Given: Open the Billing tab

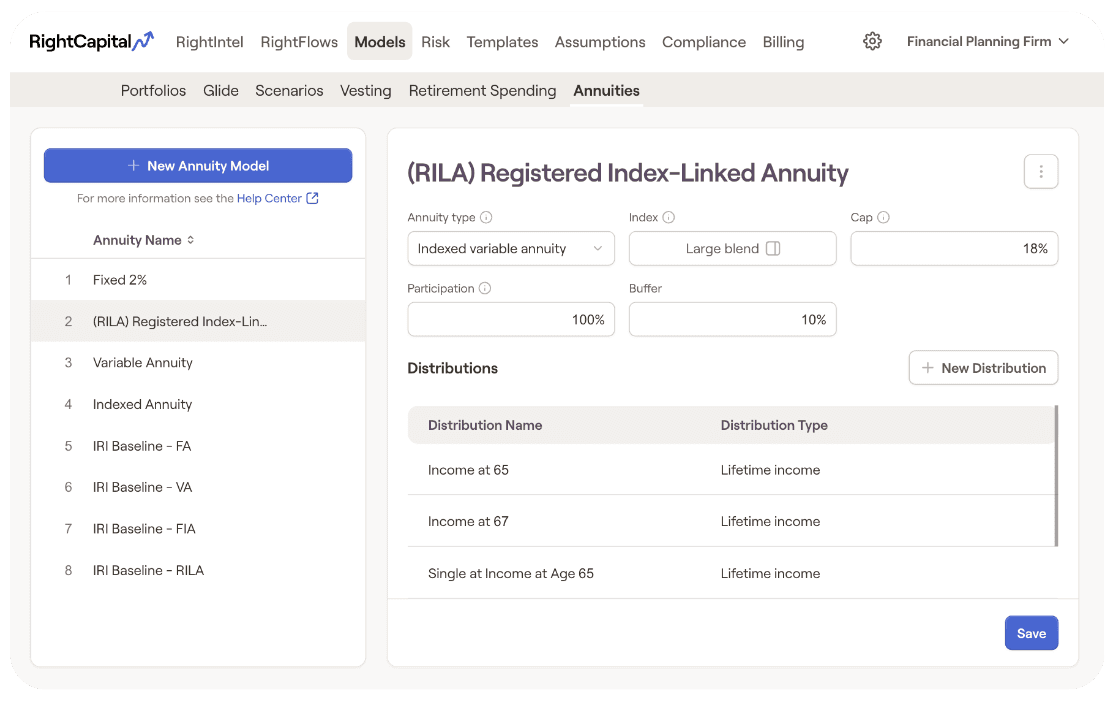Looking at the screenshot, I should pos(783,42).
